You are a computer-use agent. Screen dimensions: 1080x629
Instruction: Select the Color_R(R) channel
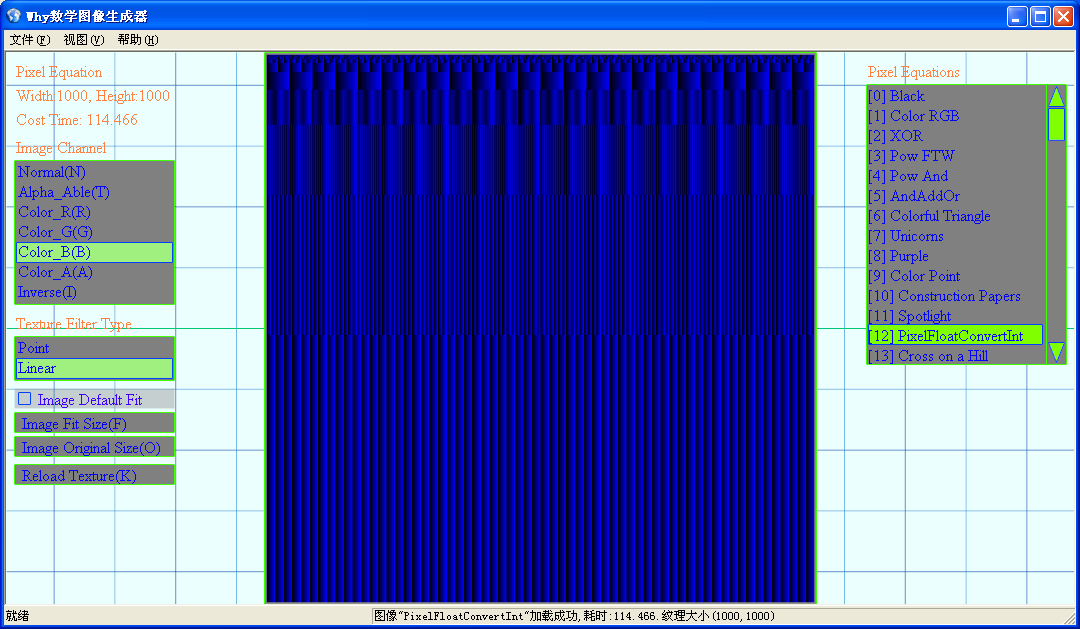94,212
